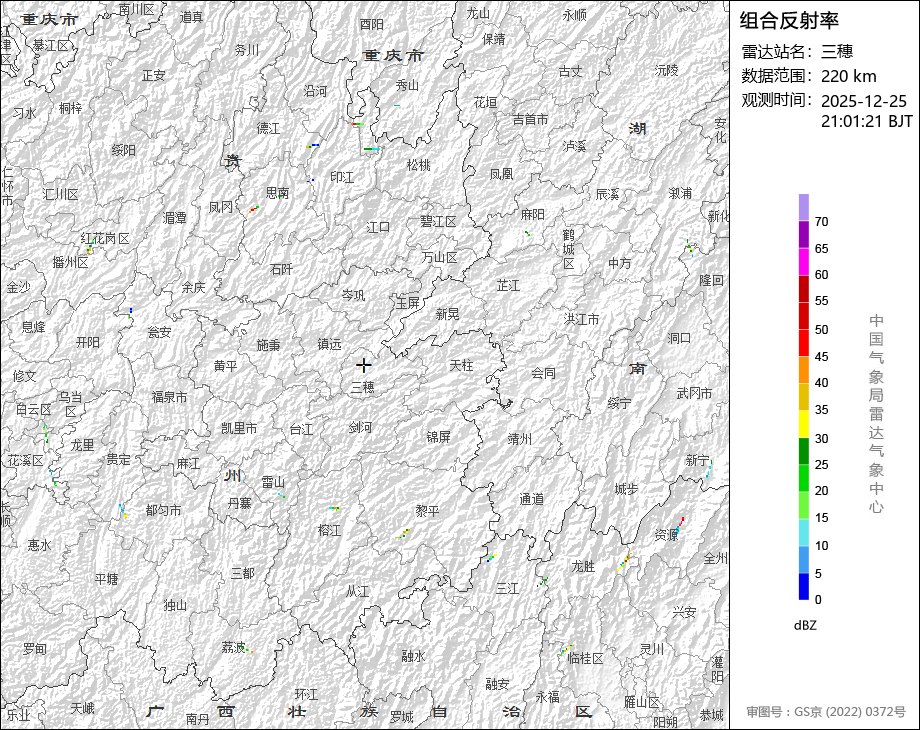The width and height of the screenshot is (920, 730).
Task: Click the dBZ unit label
Action: [x=805, y=626]
